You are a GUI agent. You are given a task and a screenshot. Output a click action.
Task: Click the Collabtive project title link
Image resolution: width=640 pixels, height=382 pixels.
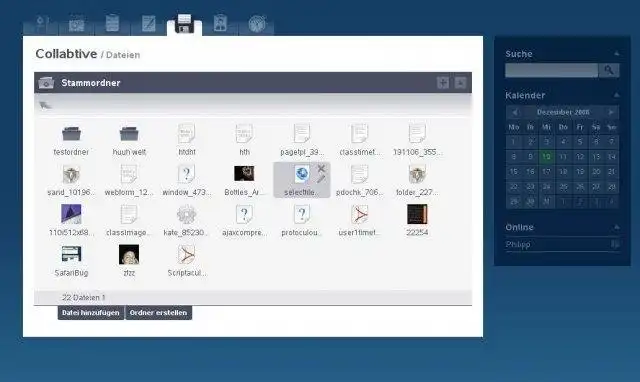coord(66,53)
